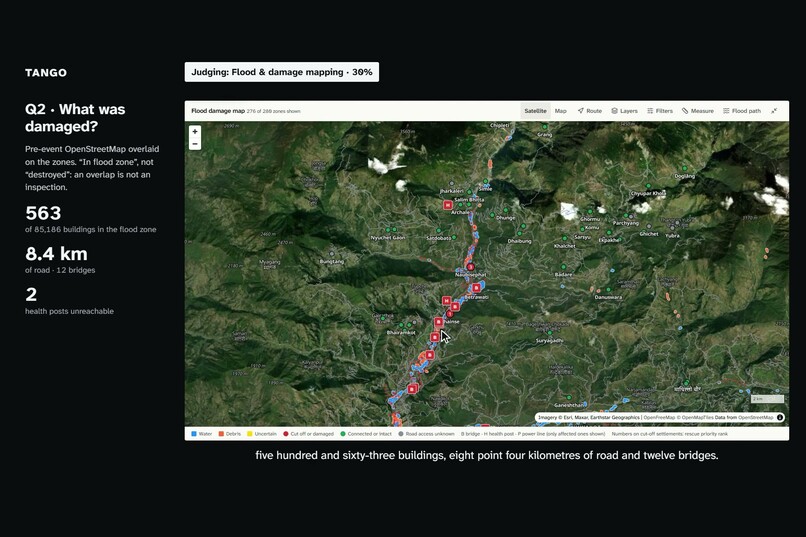This screenshot has height=537, width=806.
Task: Click the Jharkaleri place label
Action: [451, 191]
